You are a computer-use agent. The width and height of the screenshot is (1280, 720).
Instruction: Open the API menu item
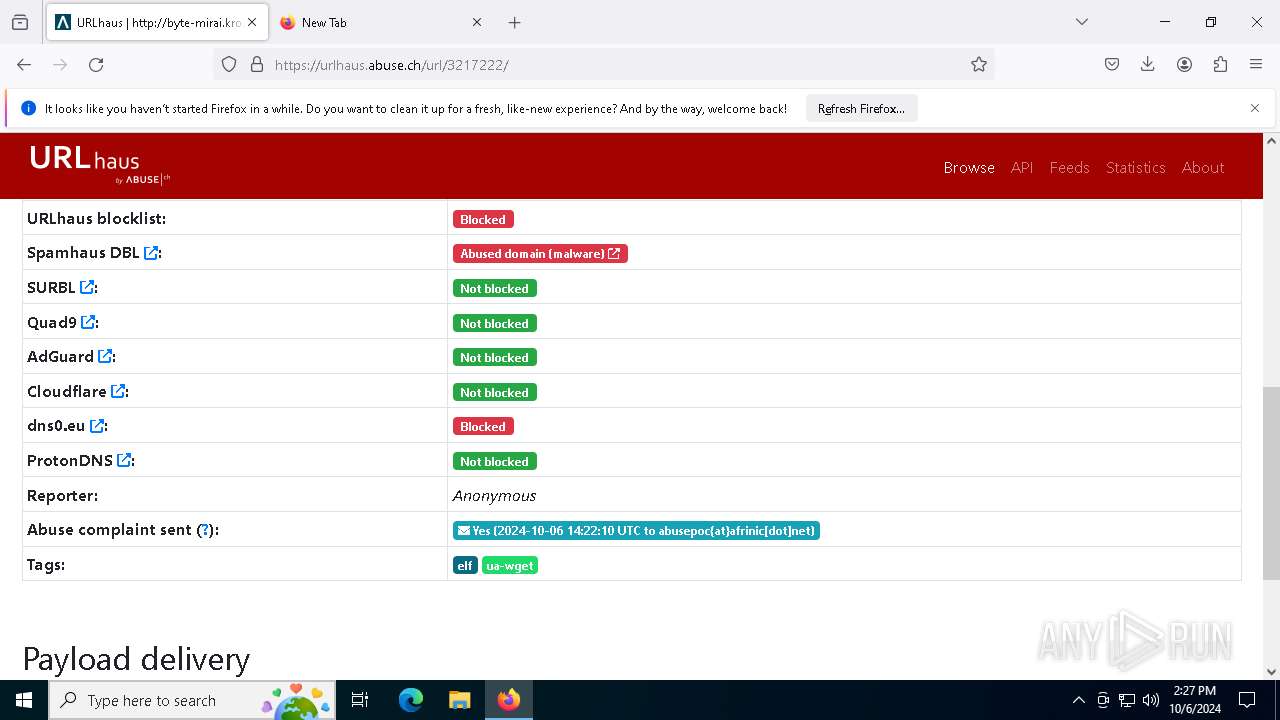(1022, 167)
